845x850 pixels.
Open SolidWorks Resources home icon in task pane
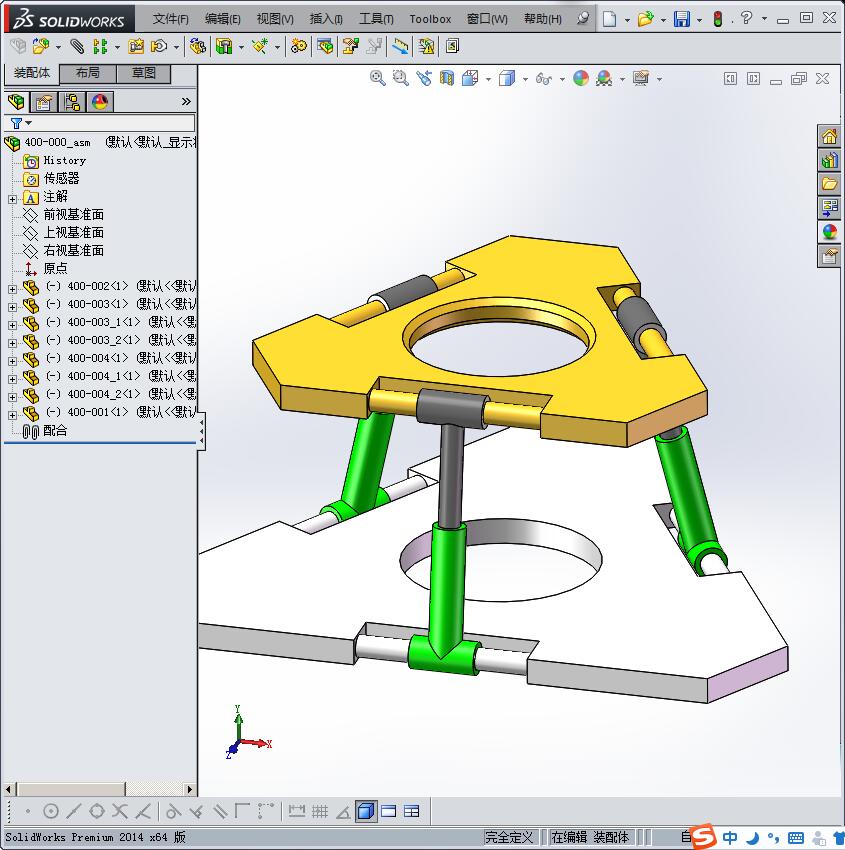[x=829, y=137]
